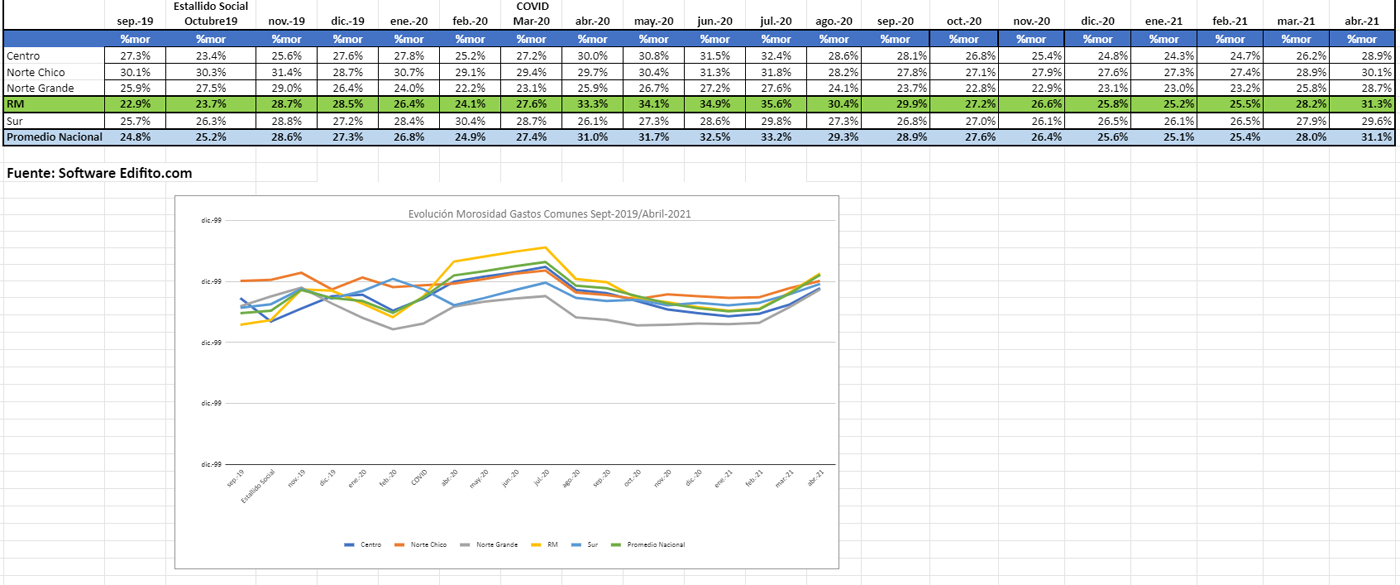Select the Fuente: Software Edifito.com cell
The width and height of the screenshot is (1400, 585).
click(x=99, y=173)
